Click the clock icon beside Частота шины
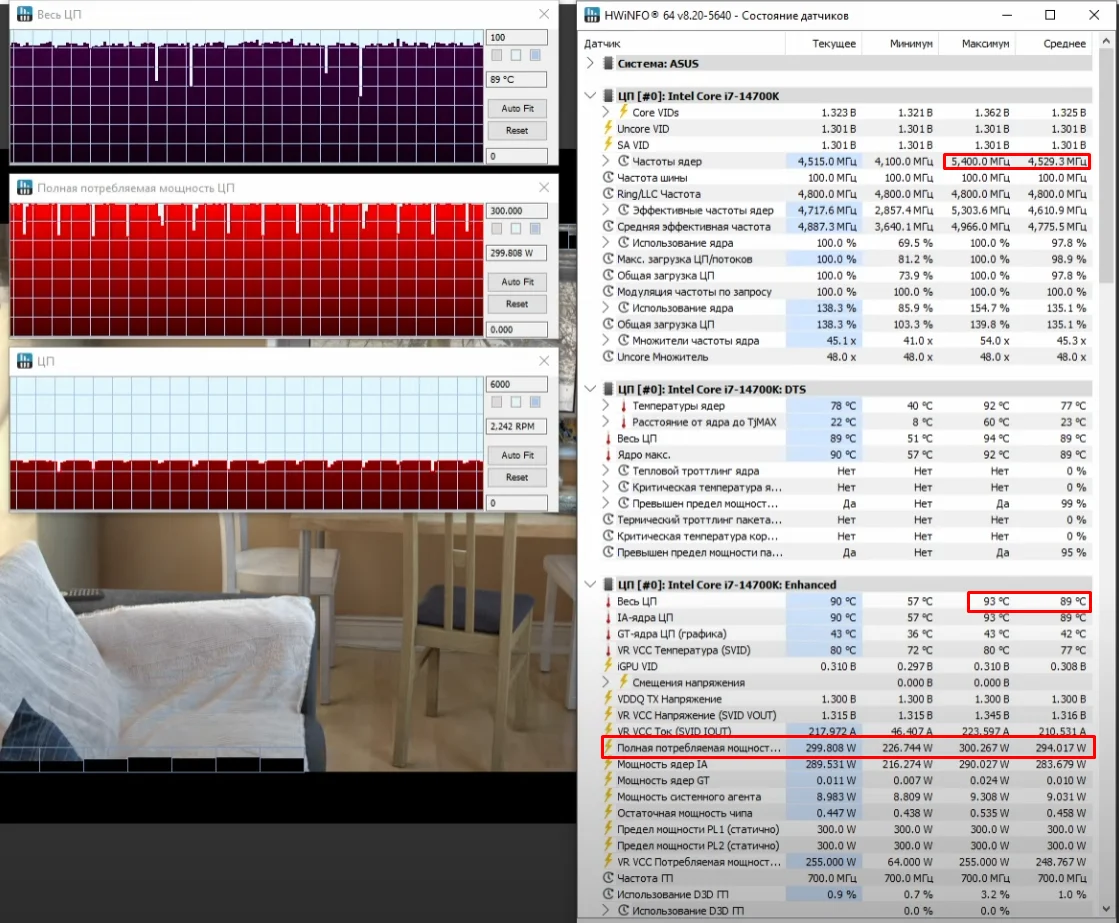The width and height of the screenshot is (1119, 923). click(x=608, y=178)
